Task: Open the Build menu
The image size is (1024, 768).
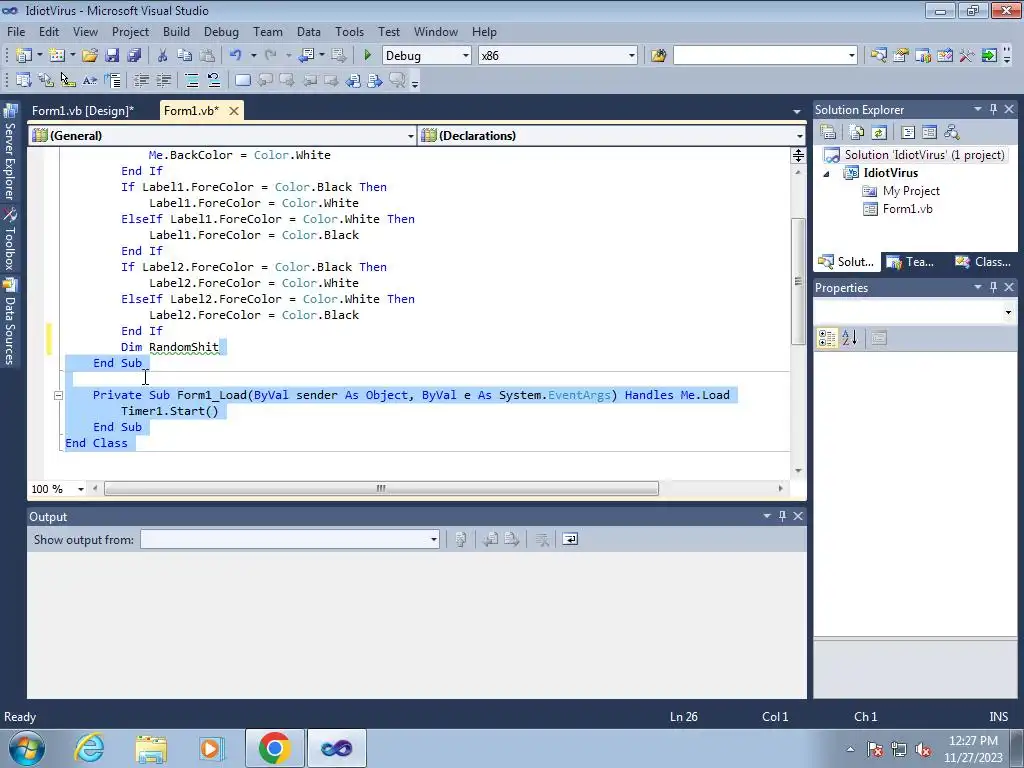Action: pos(176,31)
